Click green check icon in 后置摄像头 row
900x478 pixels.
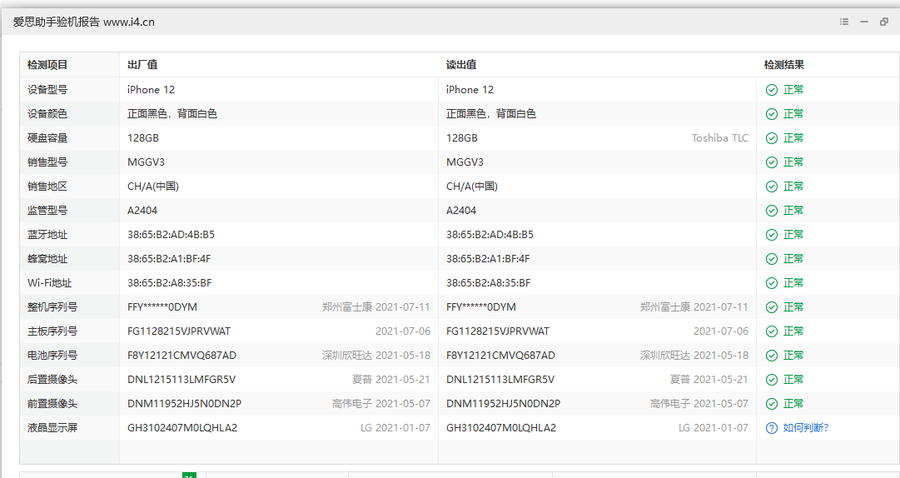point(771,379)
